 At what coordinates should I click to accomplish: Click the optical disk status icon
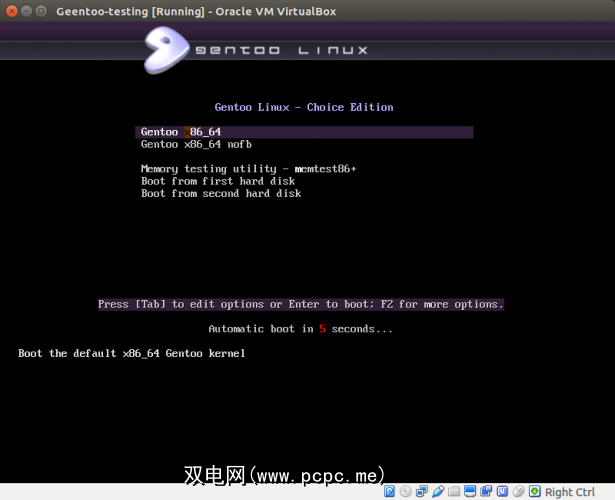406,491
